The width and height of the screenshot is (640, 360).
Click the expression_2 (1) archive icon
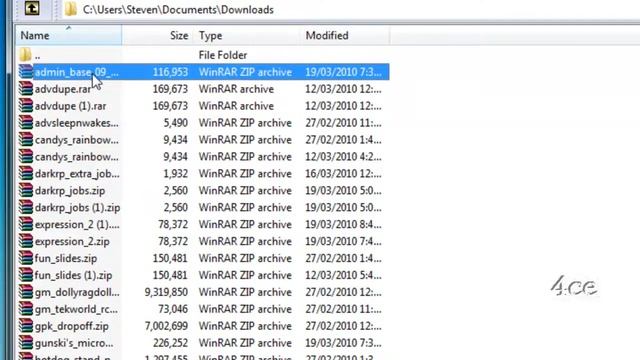[26, 224]
